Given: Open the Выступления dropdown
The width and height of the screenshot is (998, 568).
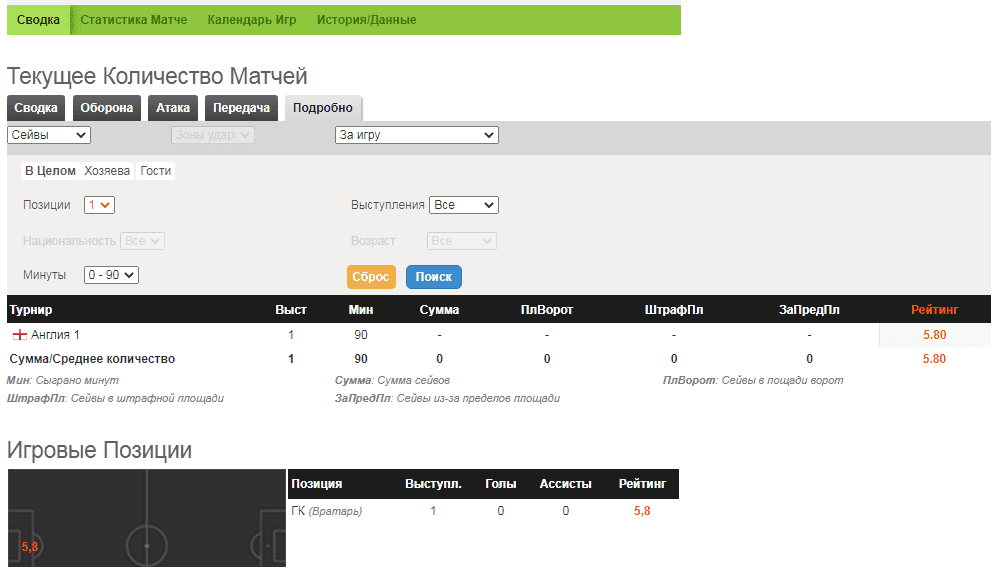Looking at the screenshot, I should (464, 205).
